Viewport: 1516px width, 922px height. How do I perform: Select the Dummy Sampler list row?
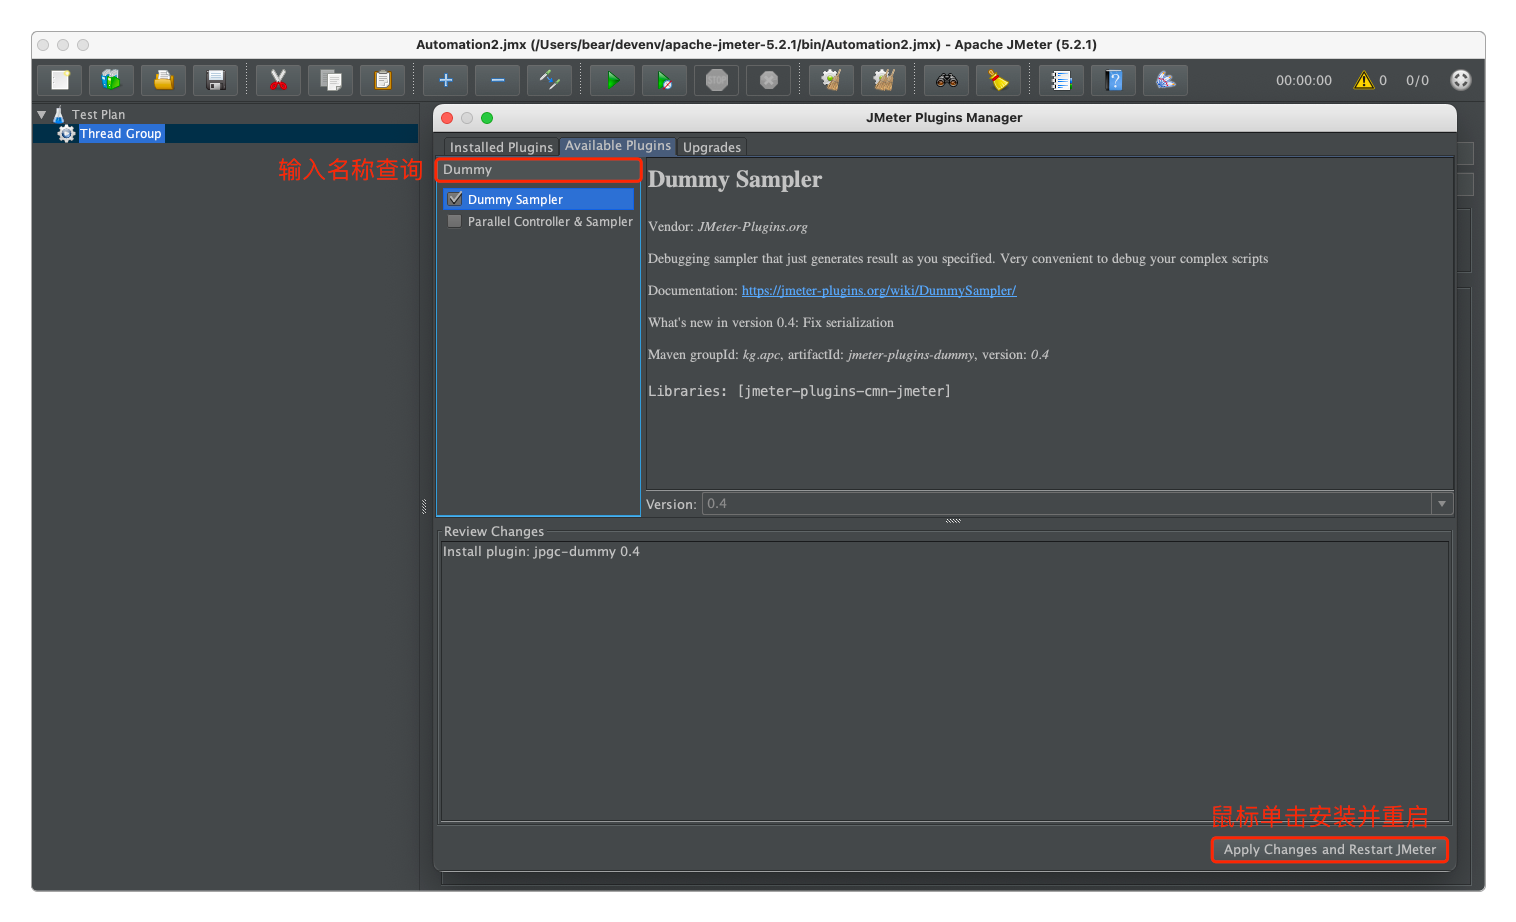click(x=539, y=199)
